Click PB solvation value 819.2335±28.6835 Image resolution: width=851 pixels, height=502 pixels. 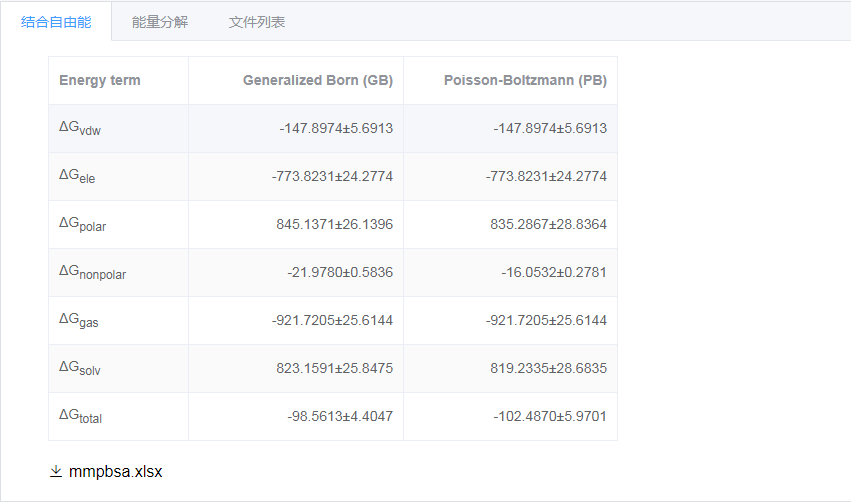548,368
